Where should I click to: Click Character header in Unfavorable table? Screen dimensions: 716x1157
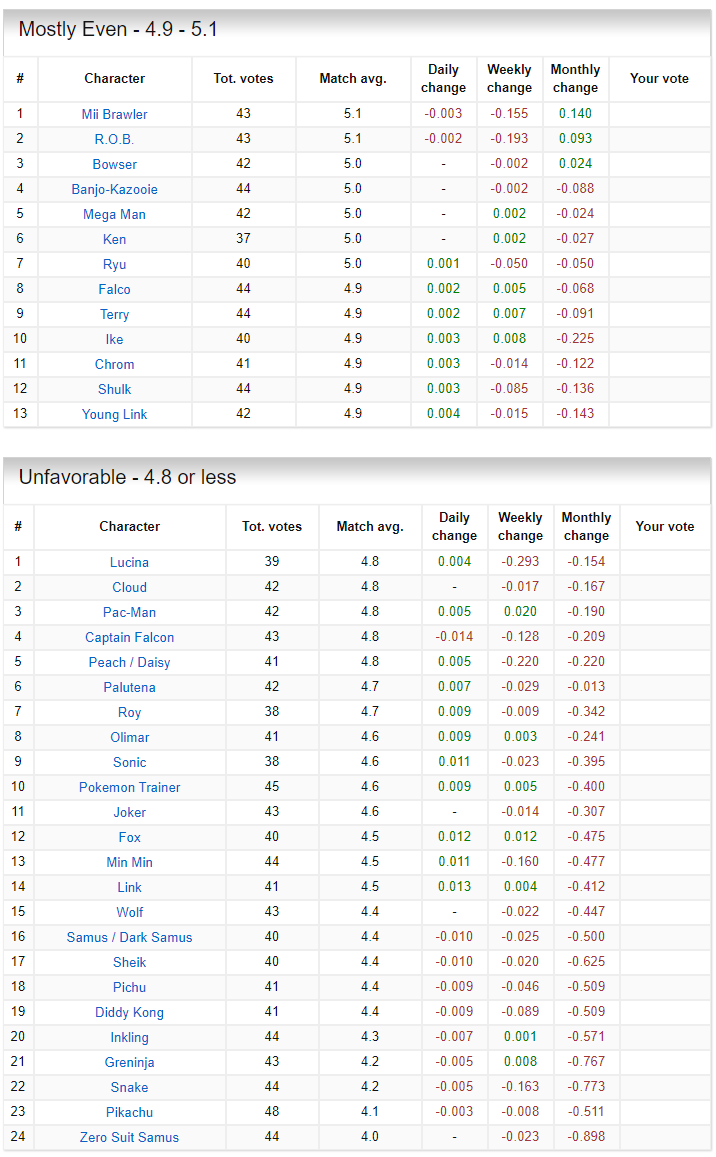[x=129, y=526]
